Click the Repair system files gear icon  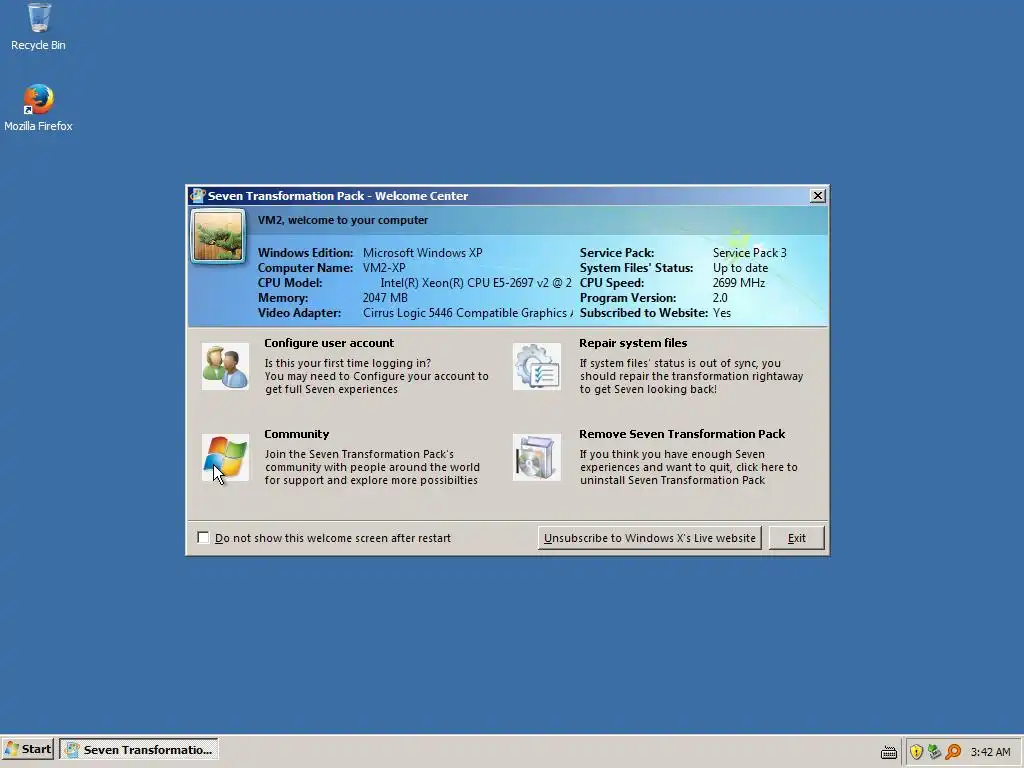pos(537,366)
